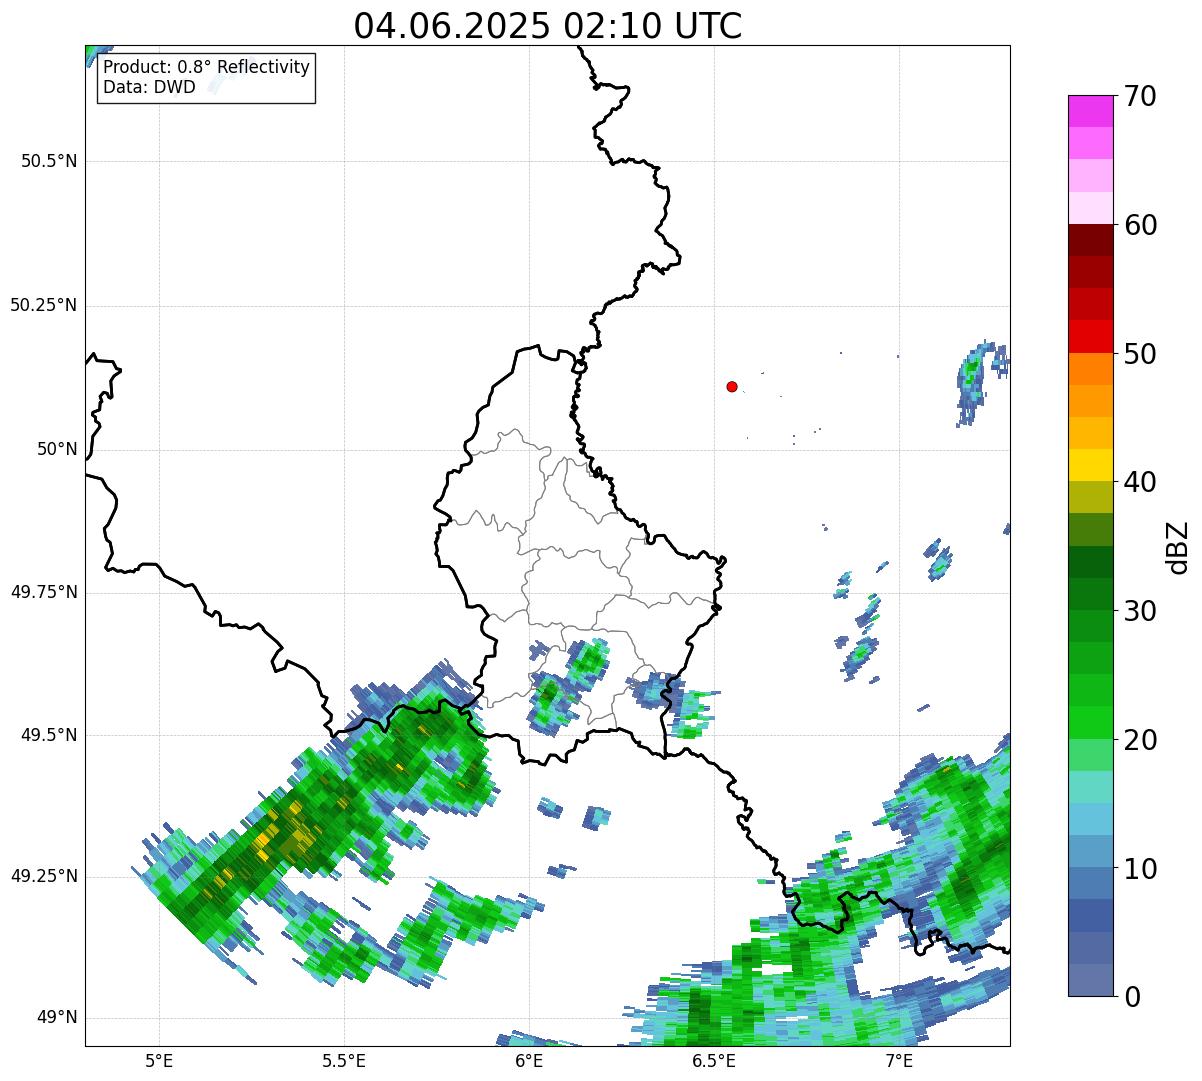The height and width of the screenshot is (1081, 1202).
Task: Click the latitude label 49.5°N
Action: [48, 735]
